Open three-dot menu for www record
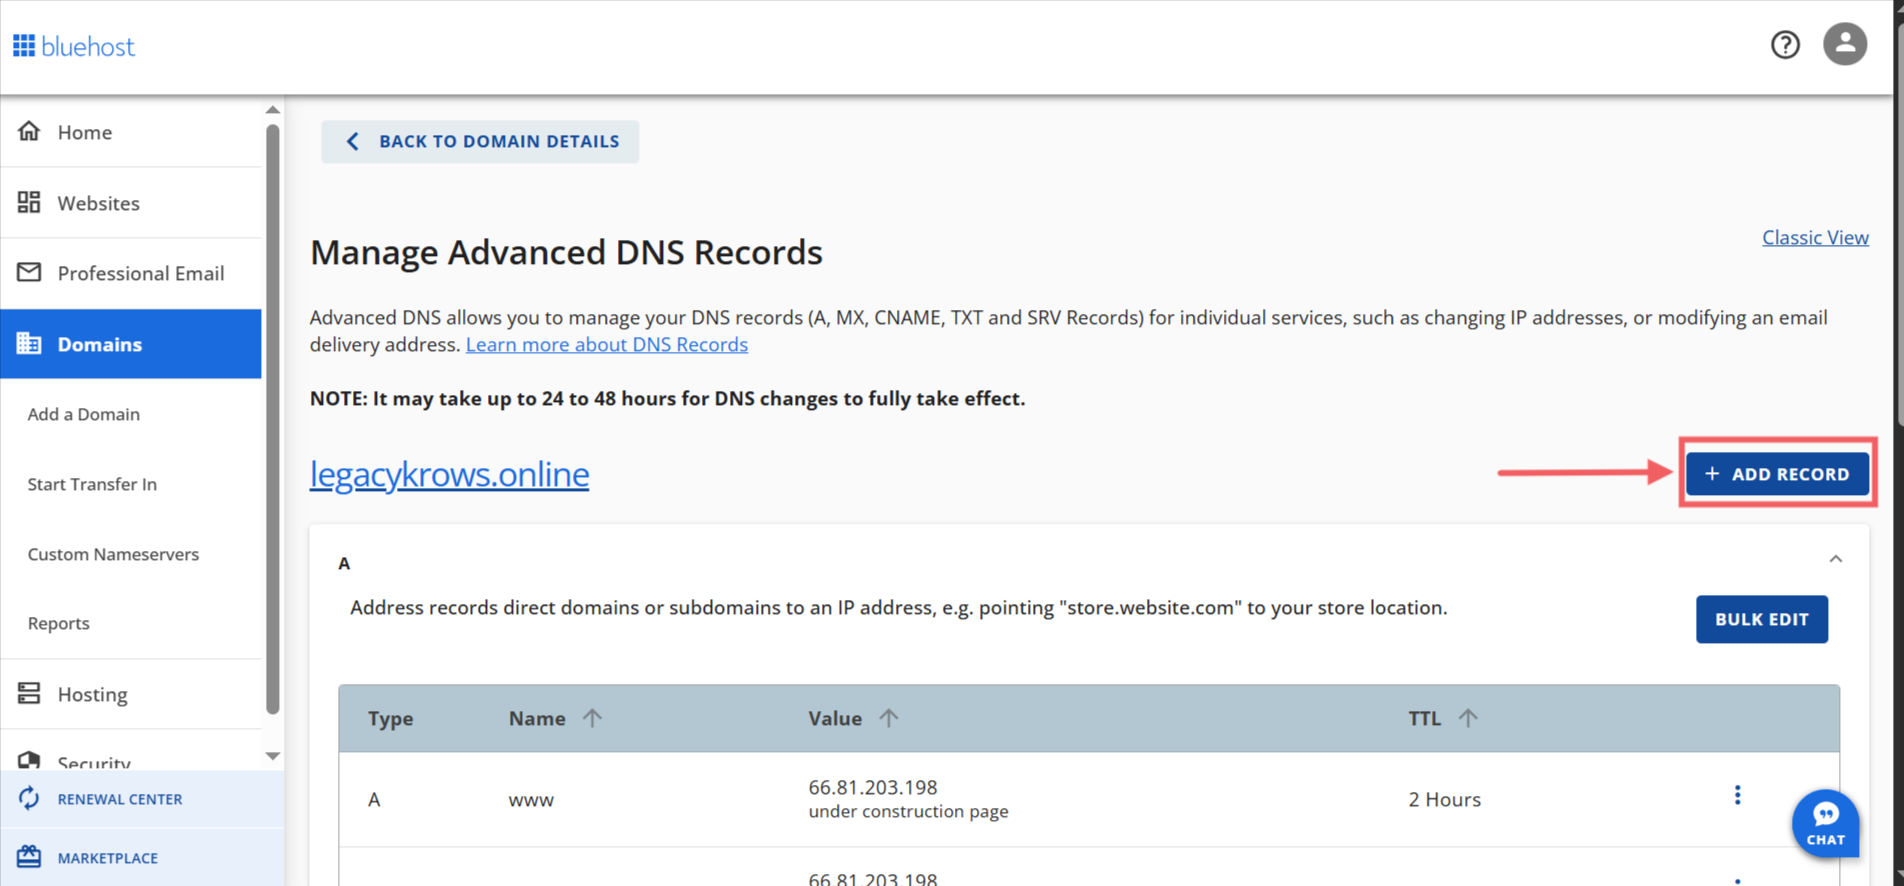Image resolution: width=1904 pixels, height=886 pixels. (1737, 795)
